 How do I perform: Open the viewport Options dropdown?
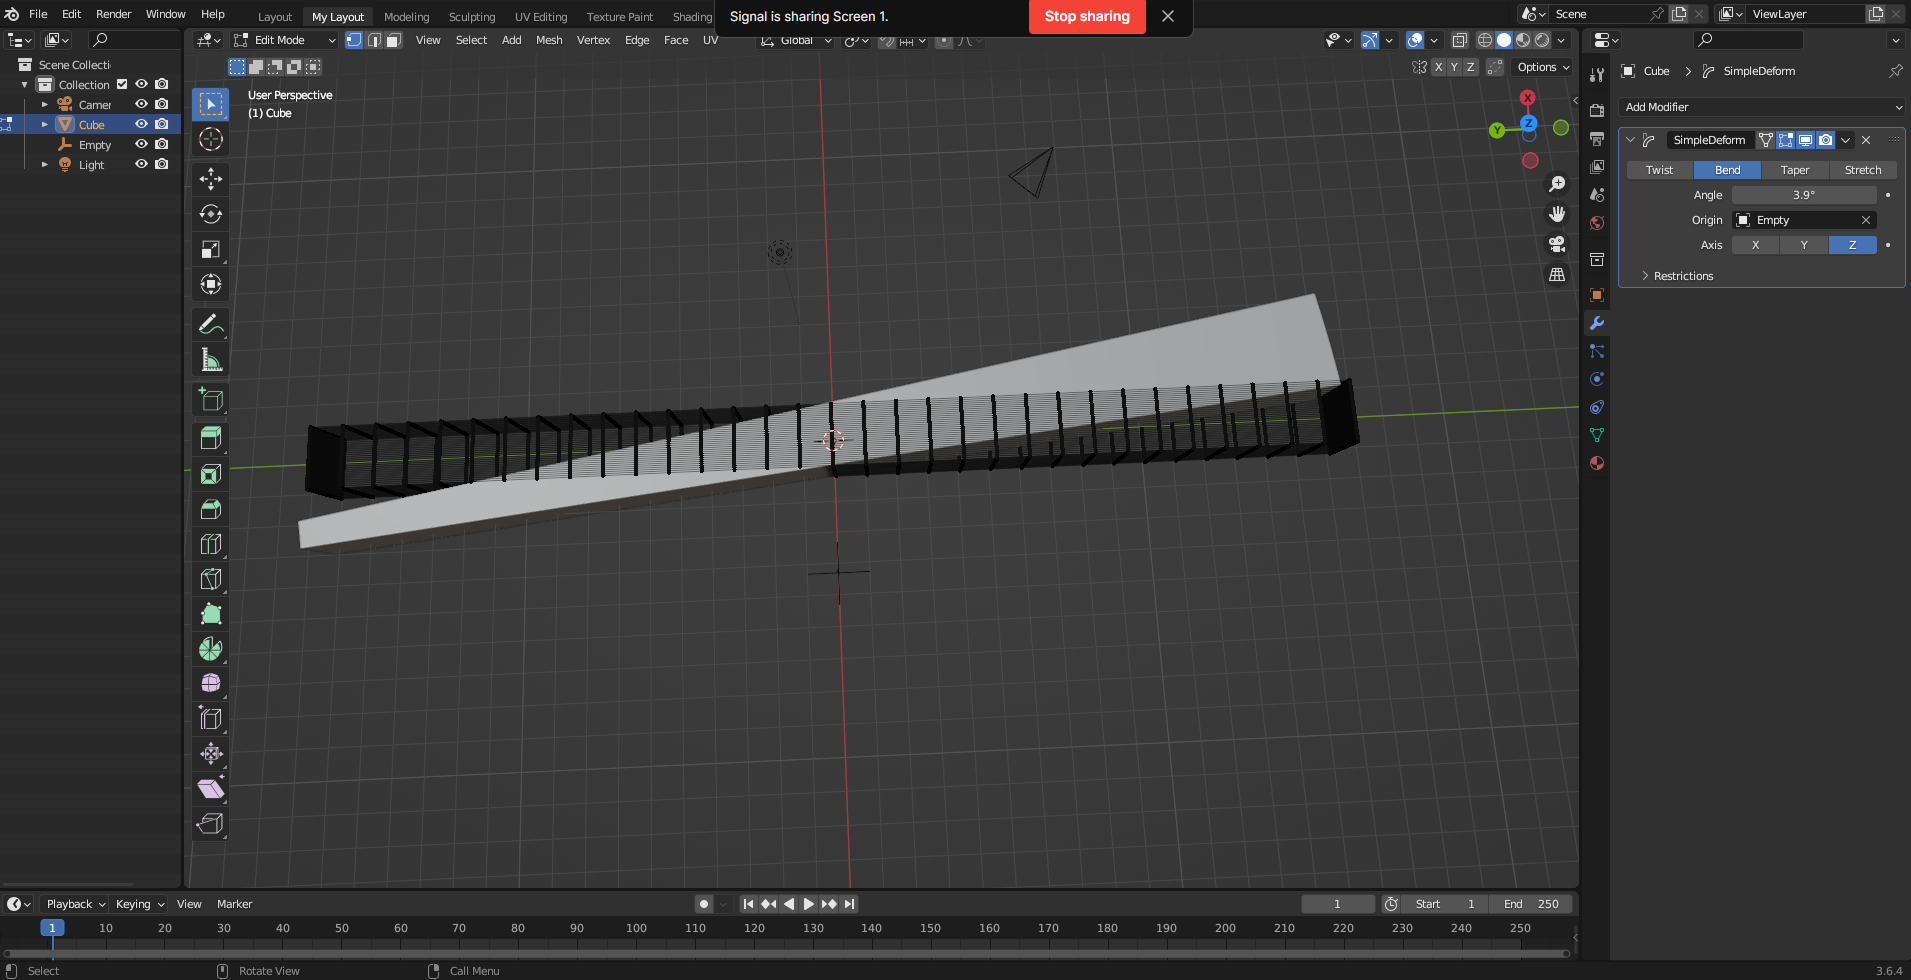tap(1543, 67)
